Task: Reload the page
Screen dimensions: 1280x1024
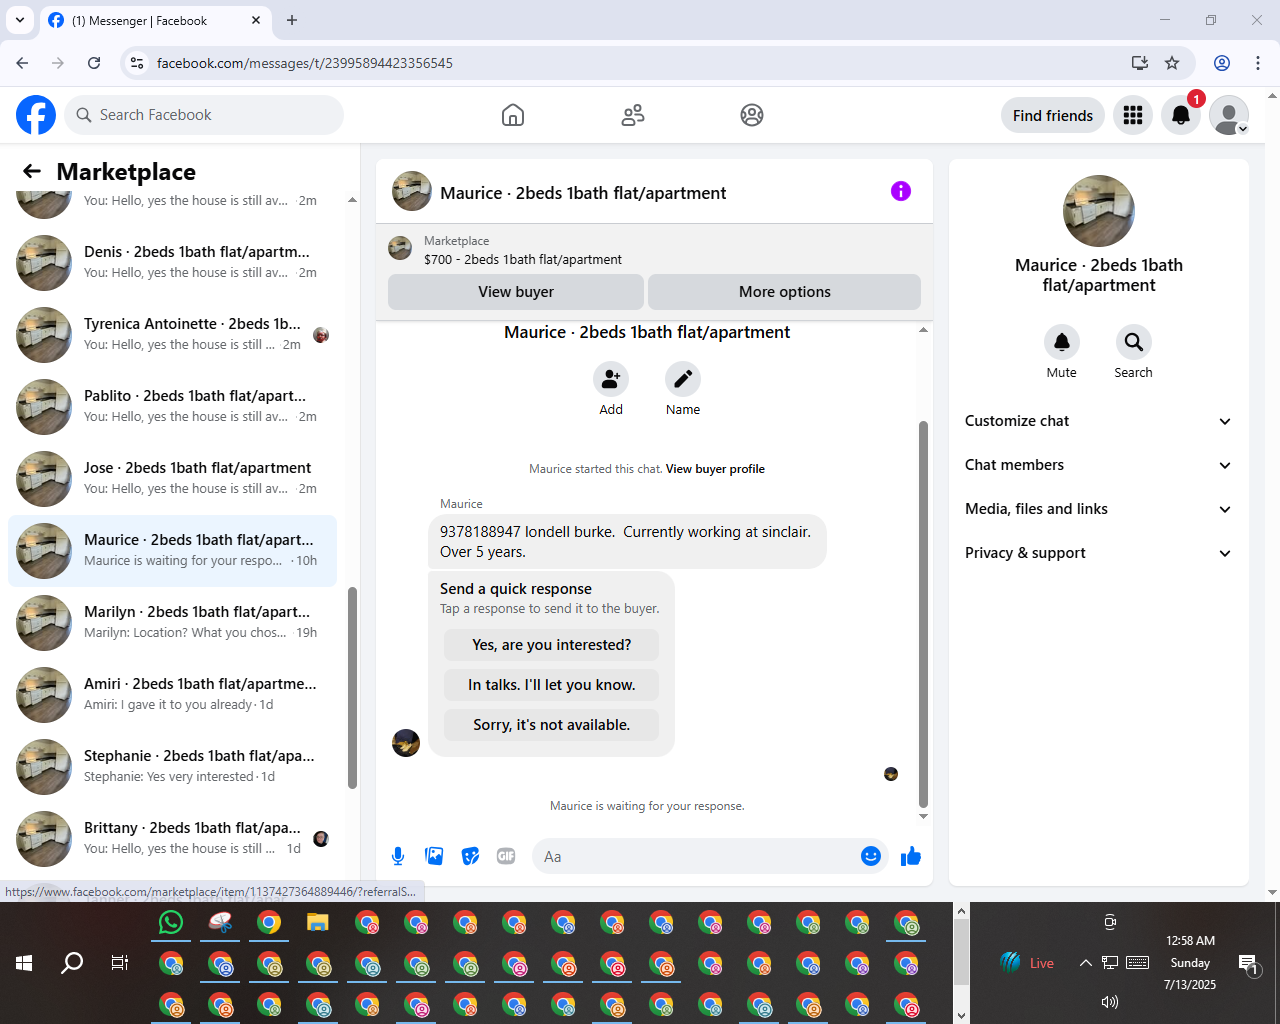Action: click(x=94, y=63)
